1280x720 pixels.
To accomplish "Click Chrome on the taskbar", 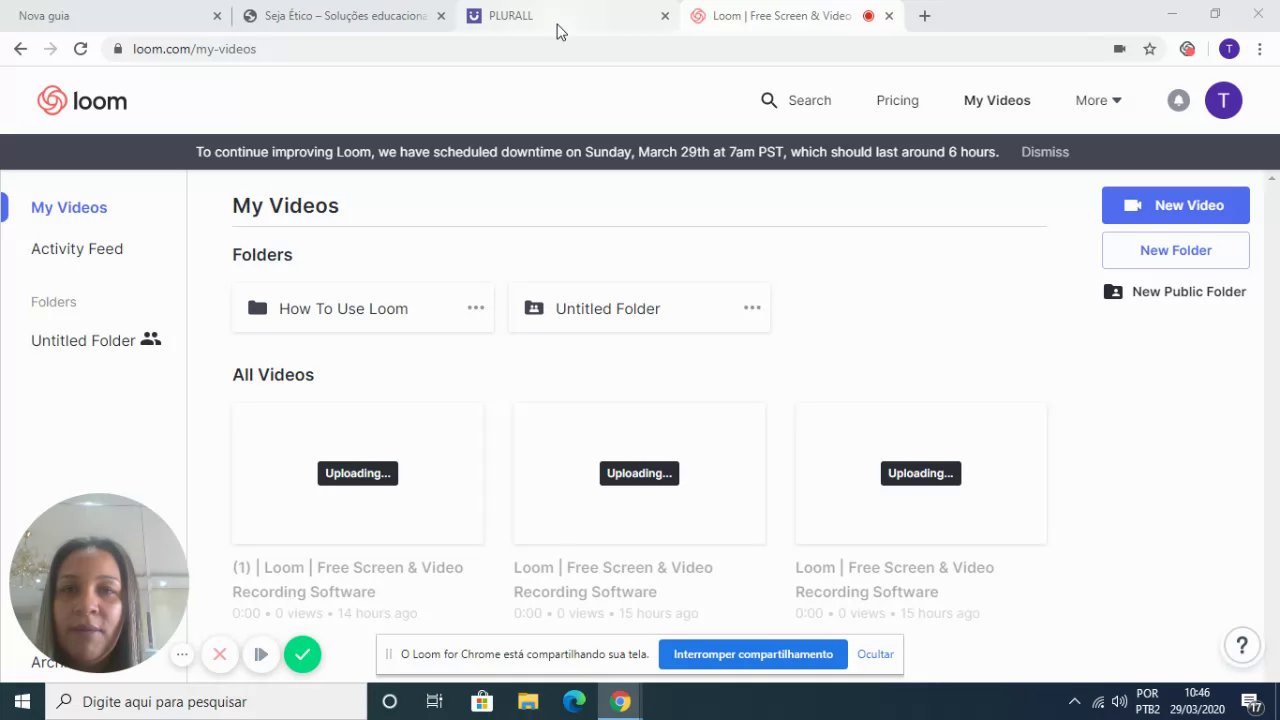I will pos(620,701).
